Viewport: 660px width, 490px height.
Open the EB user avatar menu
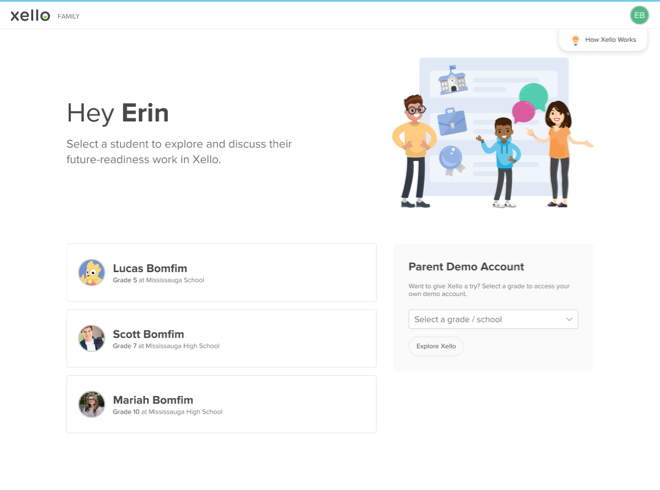point(639,15)
